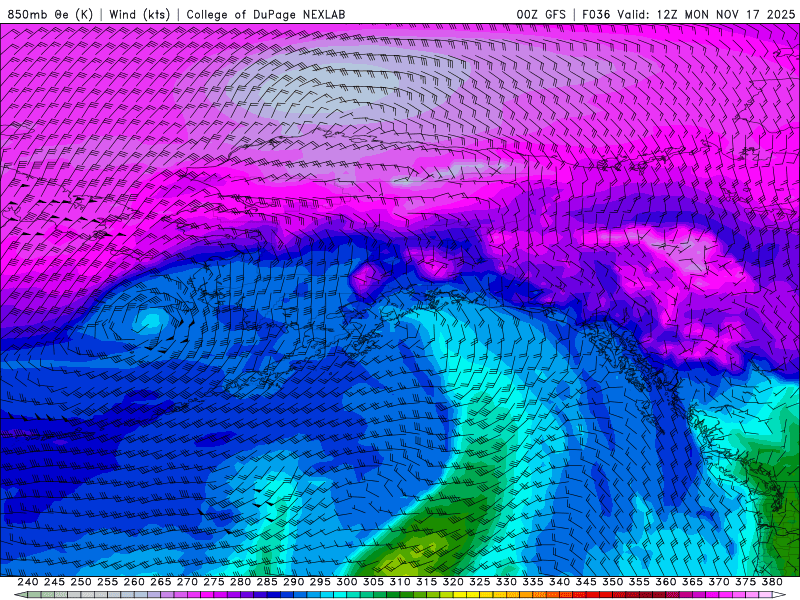Click the 350 colorbar scale label
Image resolution: width=800 pixels, height=600 pixels.
click(612, 582)
